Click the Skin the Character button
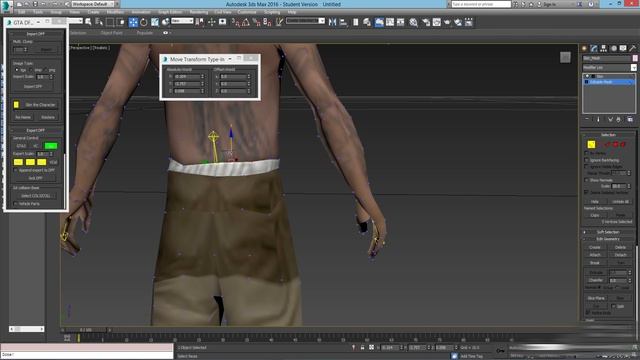The width and height of the screenshot is (640, 360). click(40, 105)
